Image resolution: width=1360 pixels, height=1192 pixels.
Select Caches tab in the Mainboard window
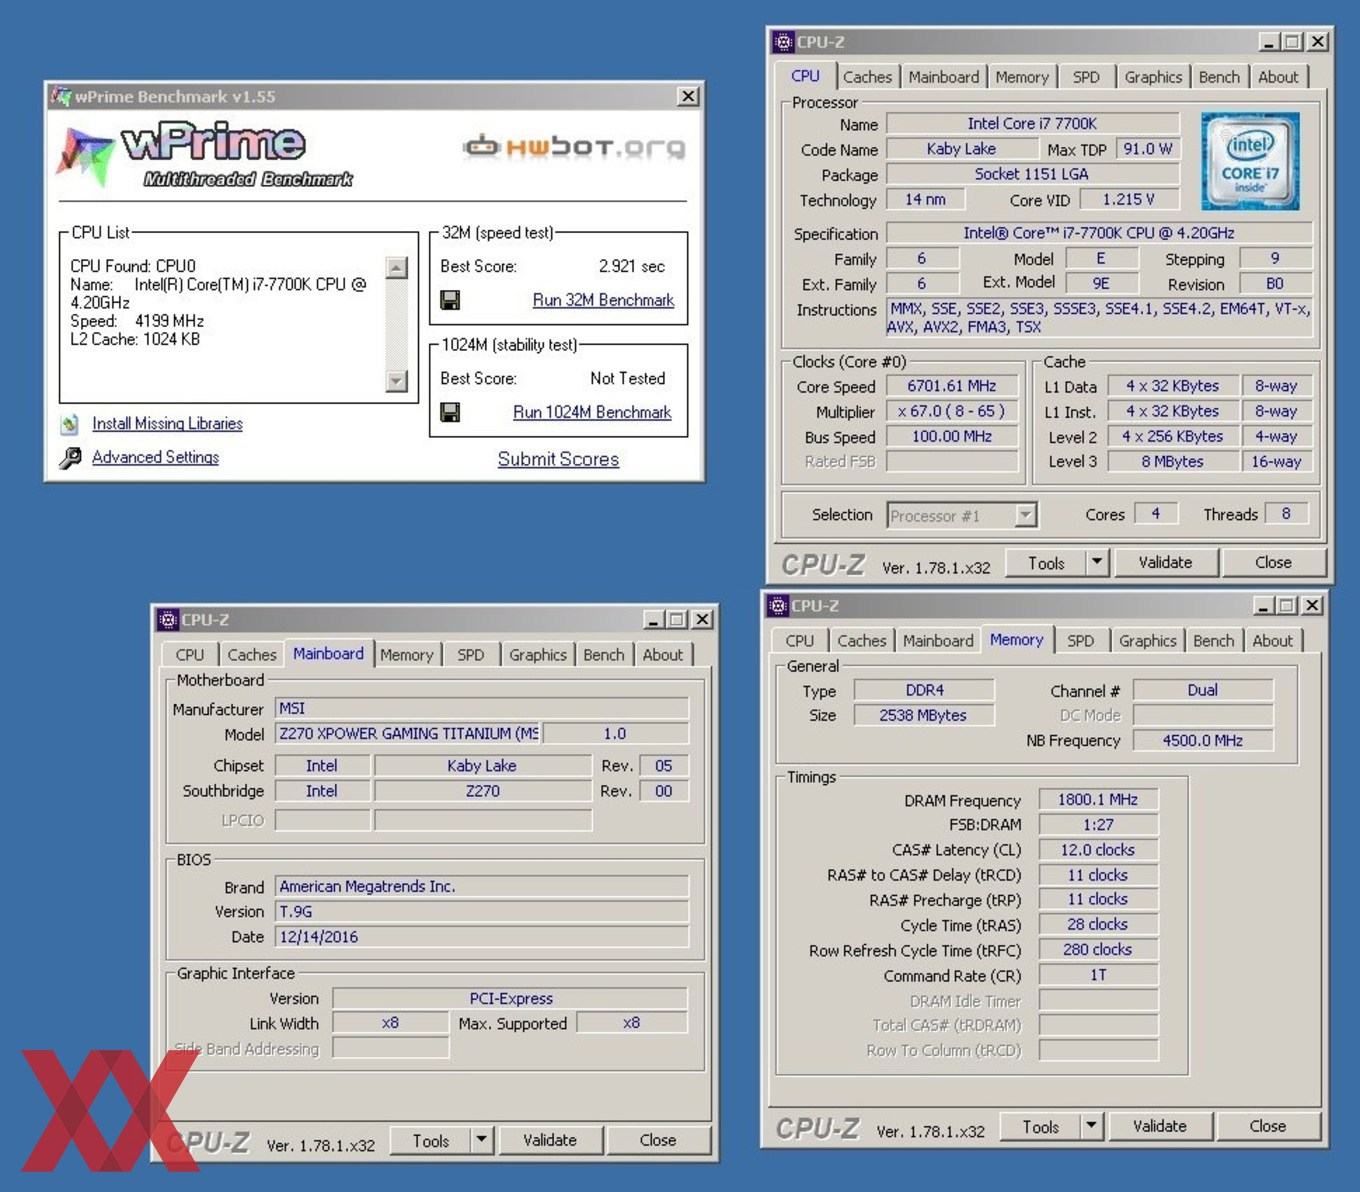pos(252,655)
